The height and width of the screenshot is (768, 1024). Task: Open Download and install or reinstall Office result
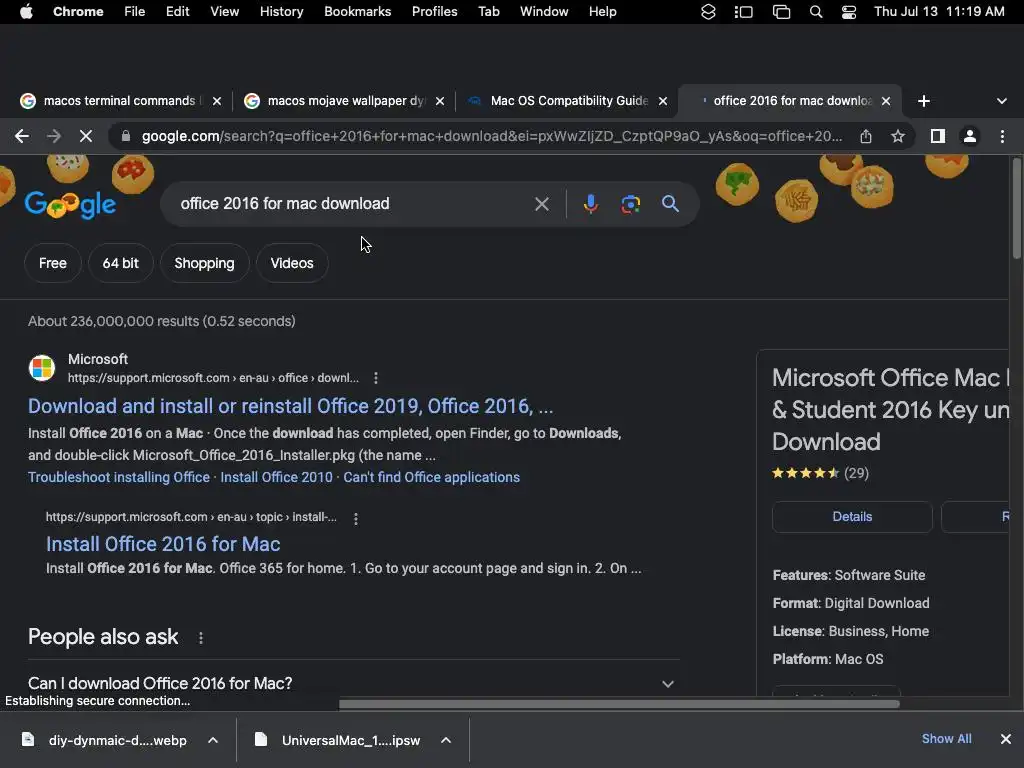point(291,406)
